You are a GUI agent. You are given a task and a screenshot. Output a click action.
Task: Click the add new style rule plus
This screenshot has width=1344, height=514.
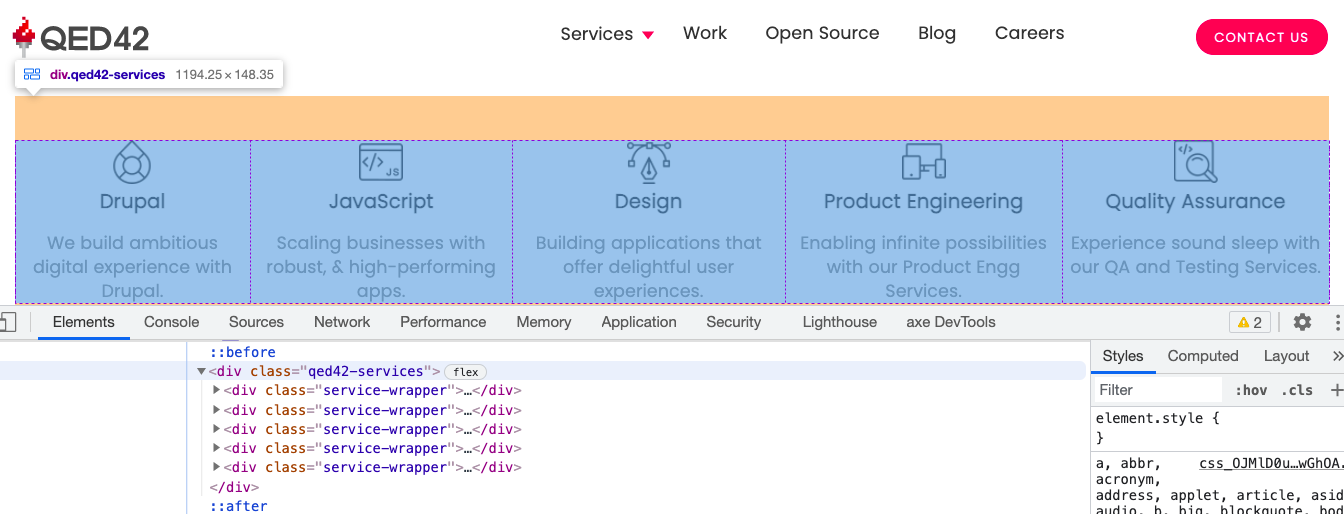1335,390
